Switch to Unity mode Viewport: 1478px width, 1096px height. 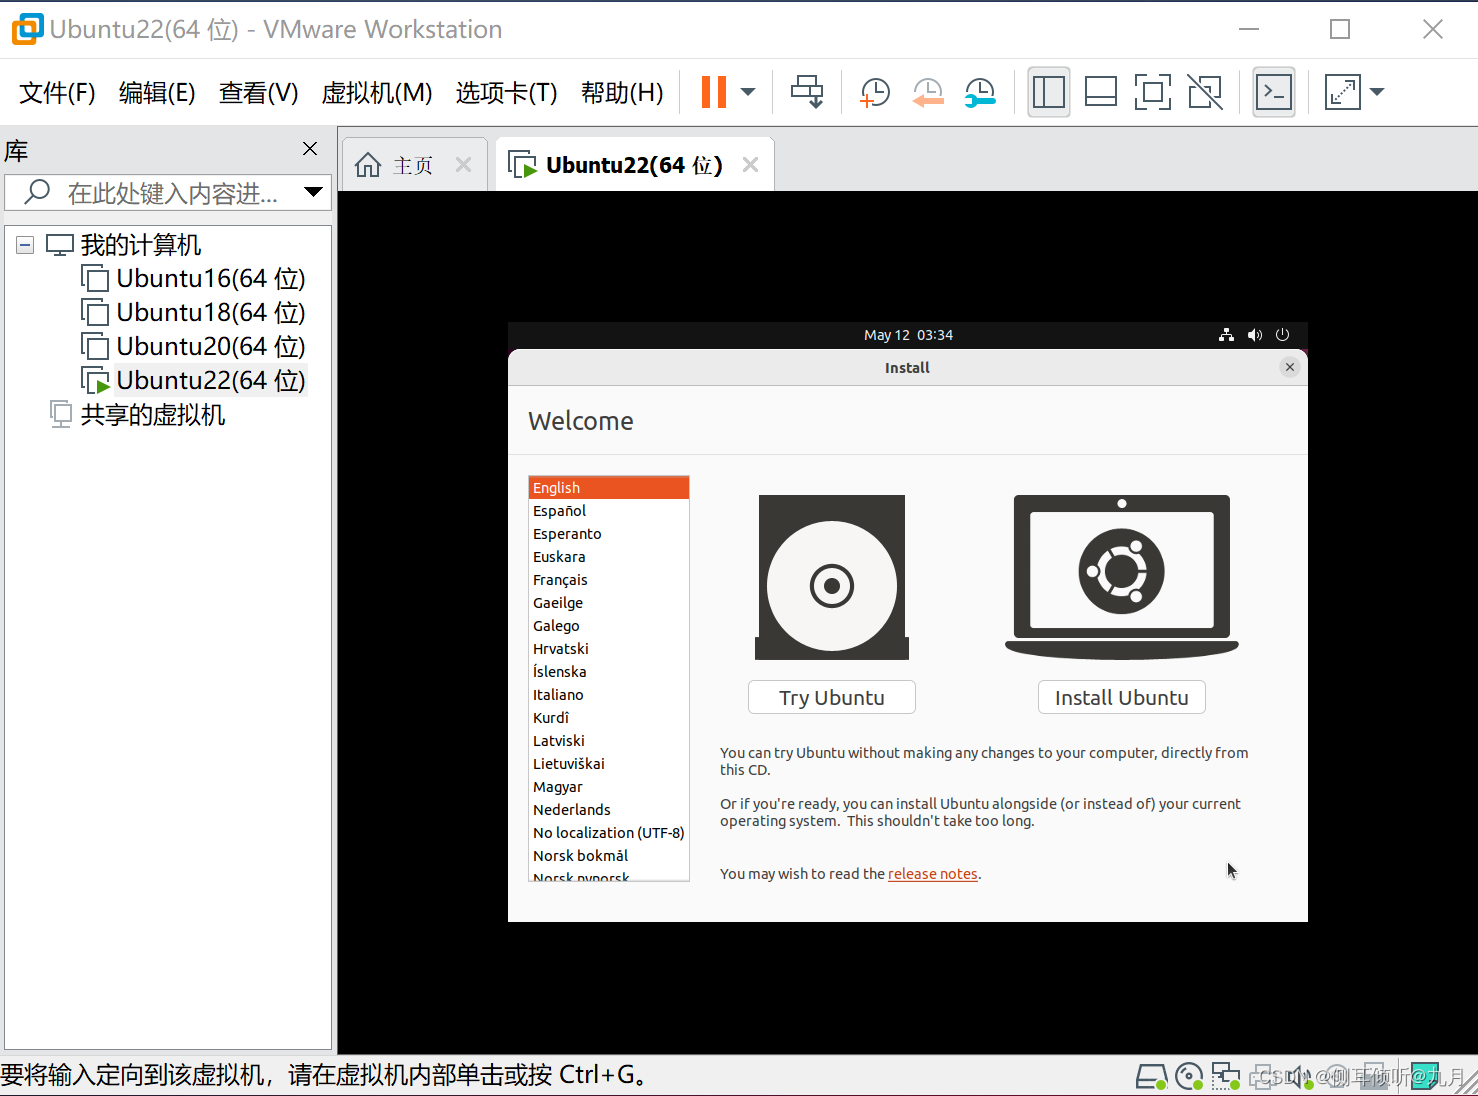(1205, 92)
